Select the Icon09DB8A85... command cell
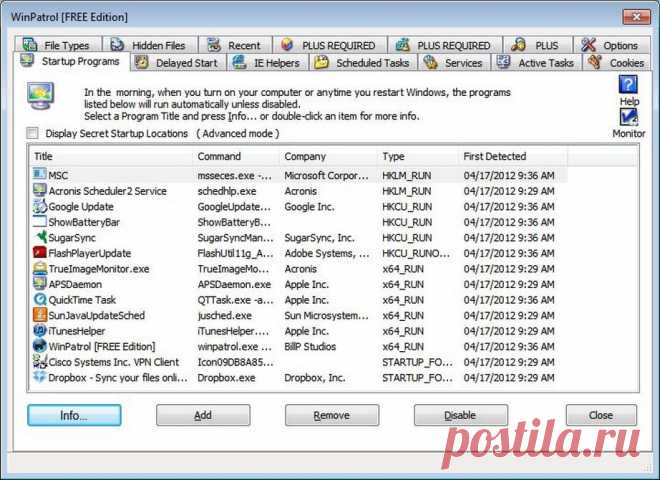 point(235,362)
